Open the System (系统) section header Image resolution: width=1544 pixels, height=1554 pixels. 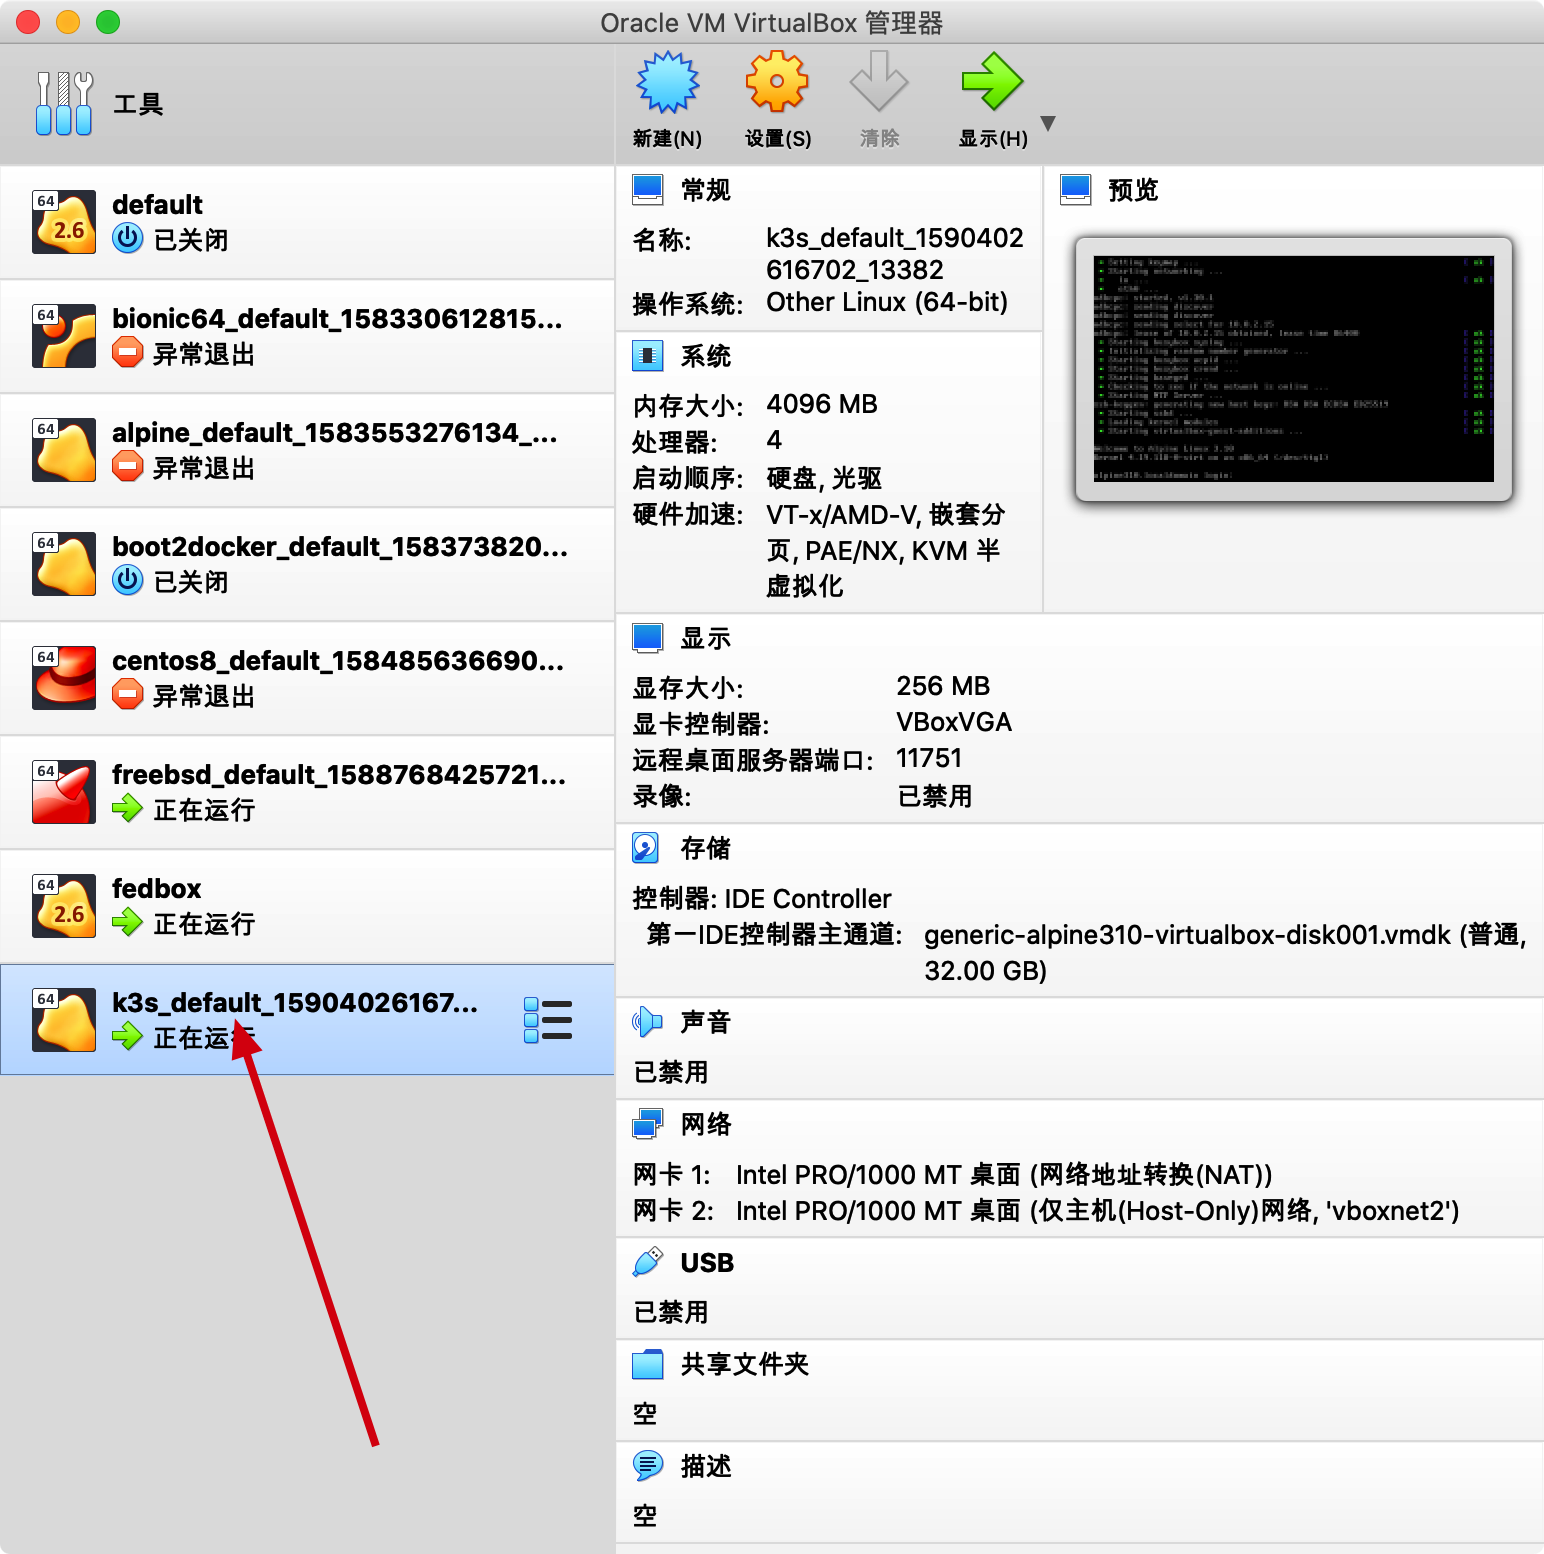pos(706,356)
